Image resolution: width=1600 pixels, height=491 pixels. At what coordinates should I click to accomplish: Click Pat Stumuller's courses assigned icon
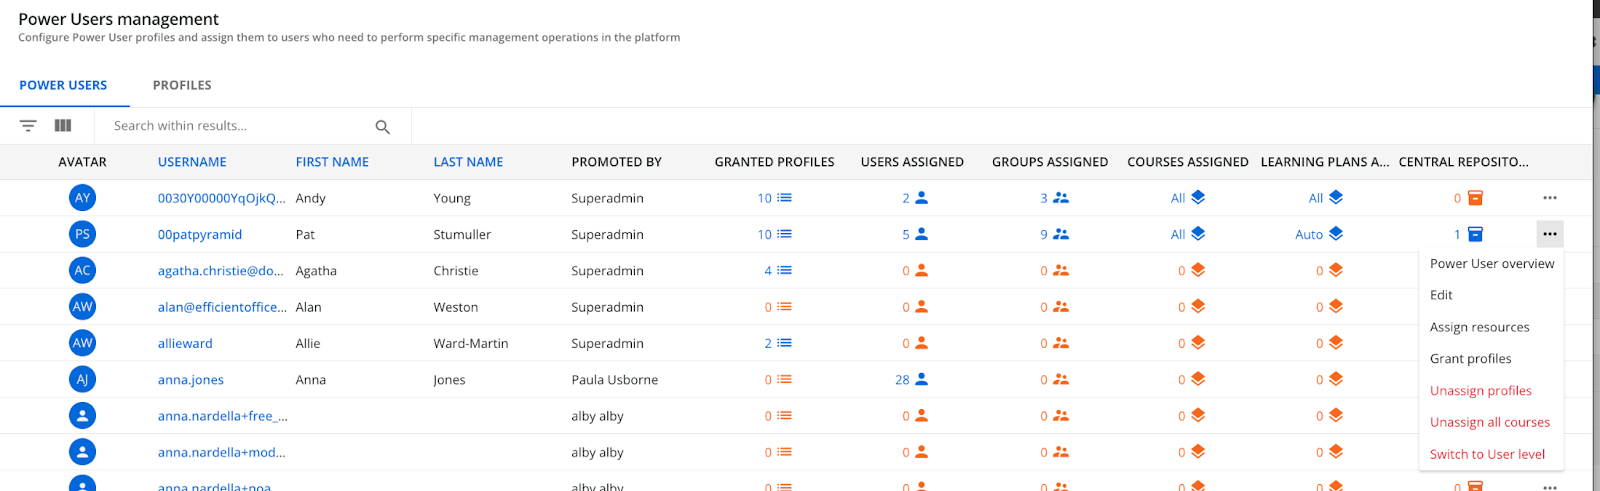[x=1198, y=234]
